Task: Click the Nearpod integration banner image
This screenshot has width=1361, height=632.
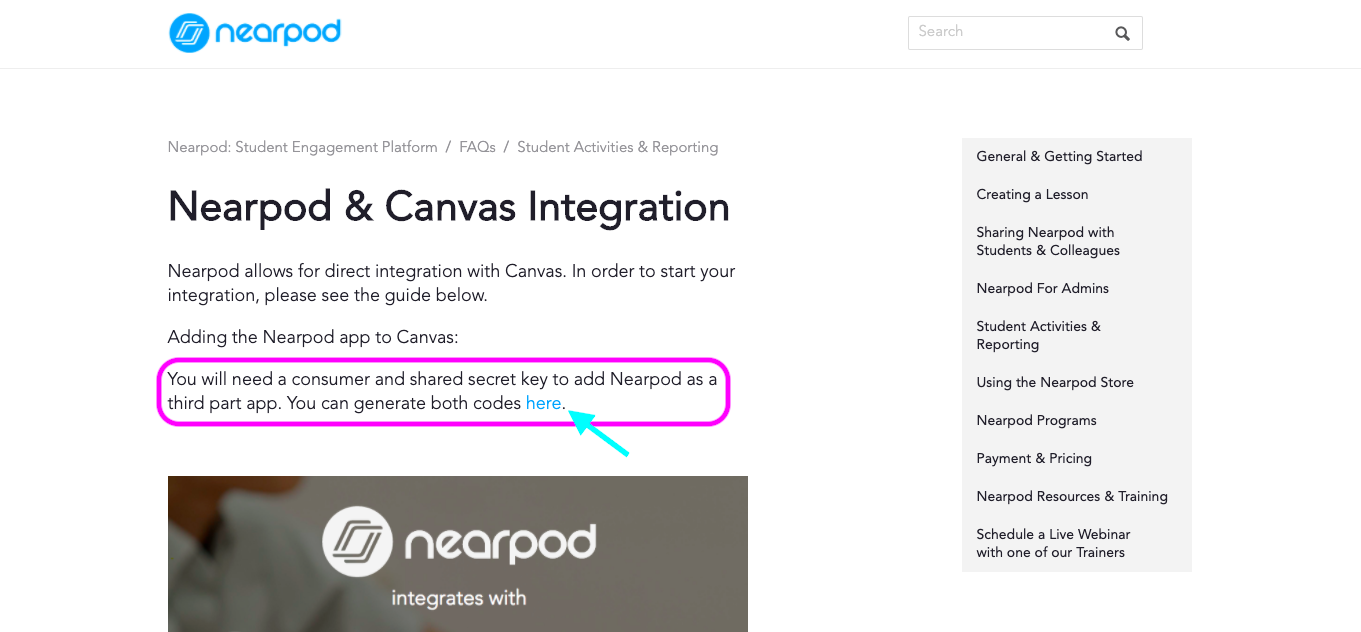Action: (x=457, y=554)
